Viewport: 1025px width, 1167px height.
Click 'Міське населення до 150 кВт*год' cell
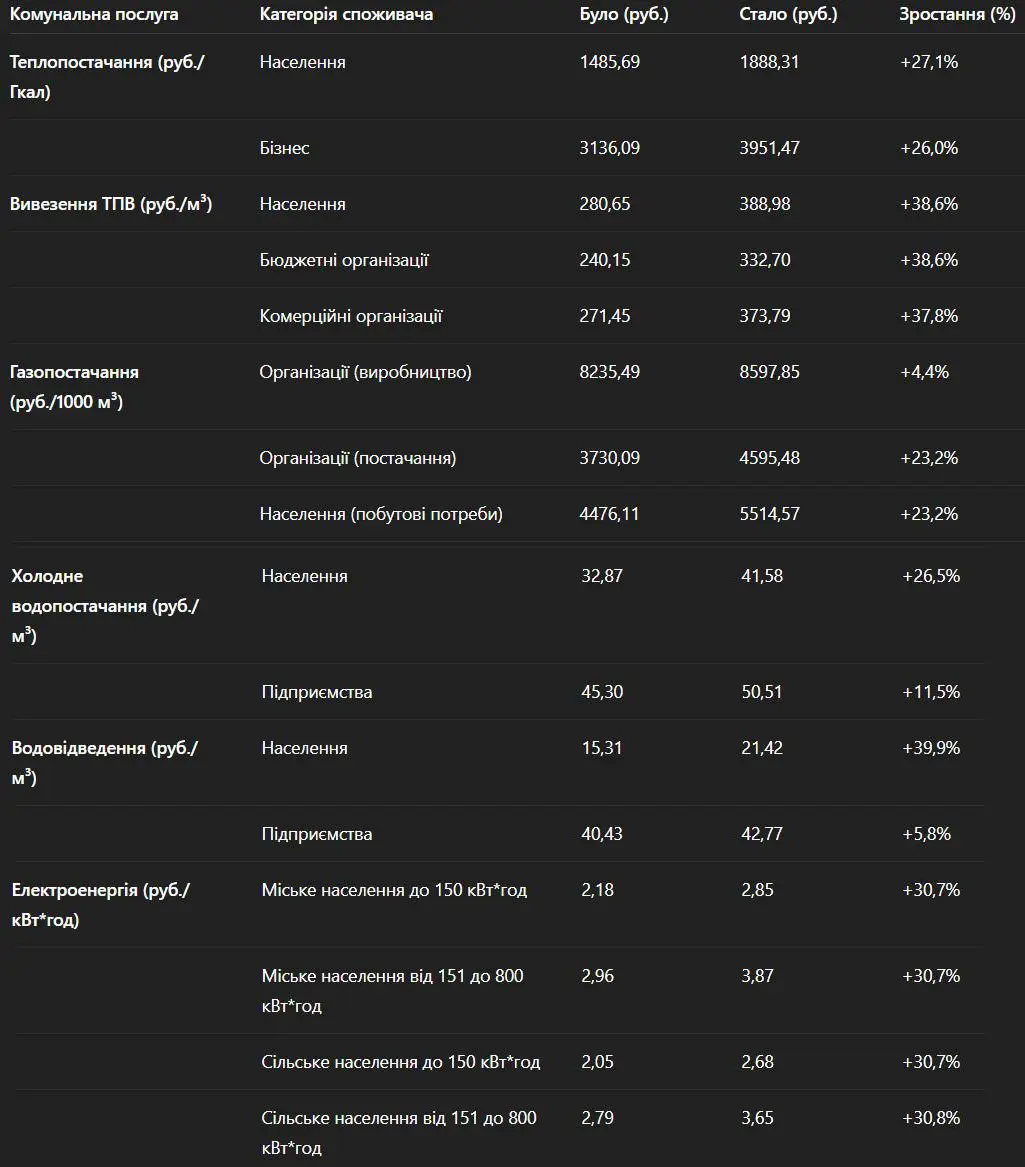(x=394, y=890)
